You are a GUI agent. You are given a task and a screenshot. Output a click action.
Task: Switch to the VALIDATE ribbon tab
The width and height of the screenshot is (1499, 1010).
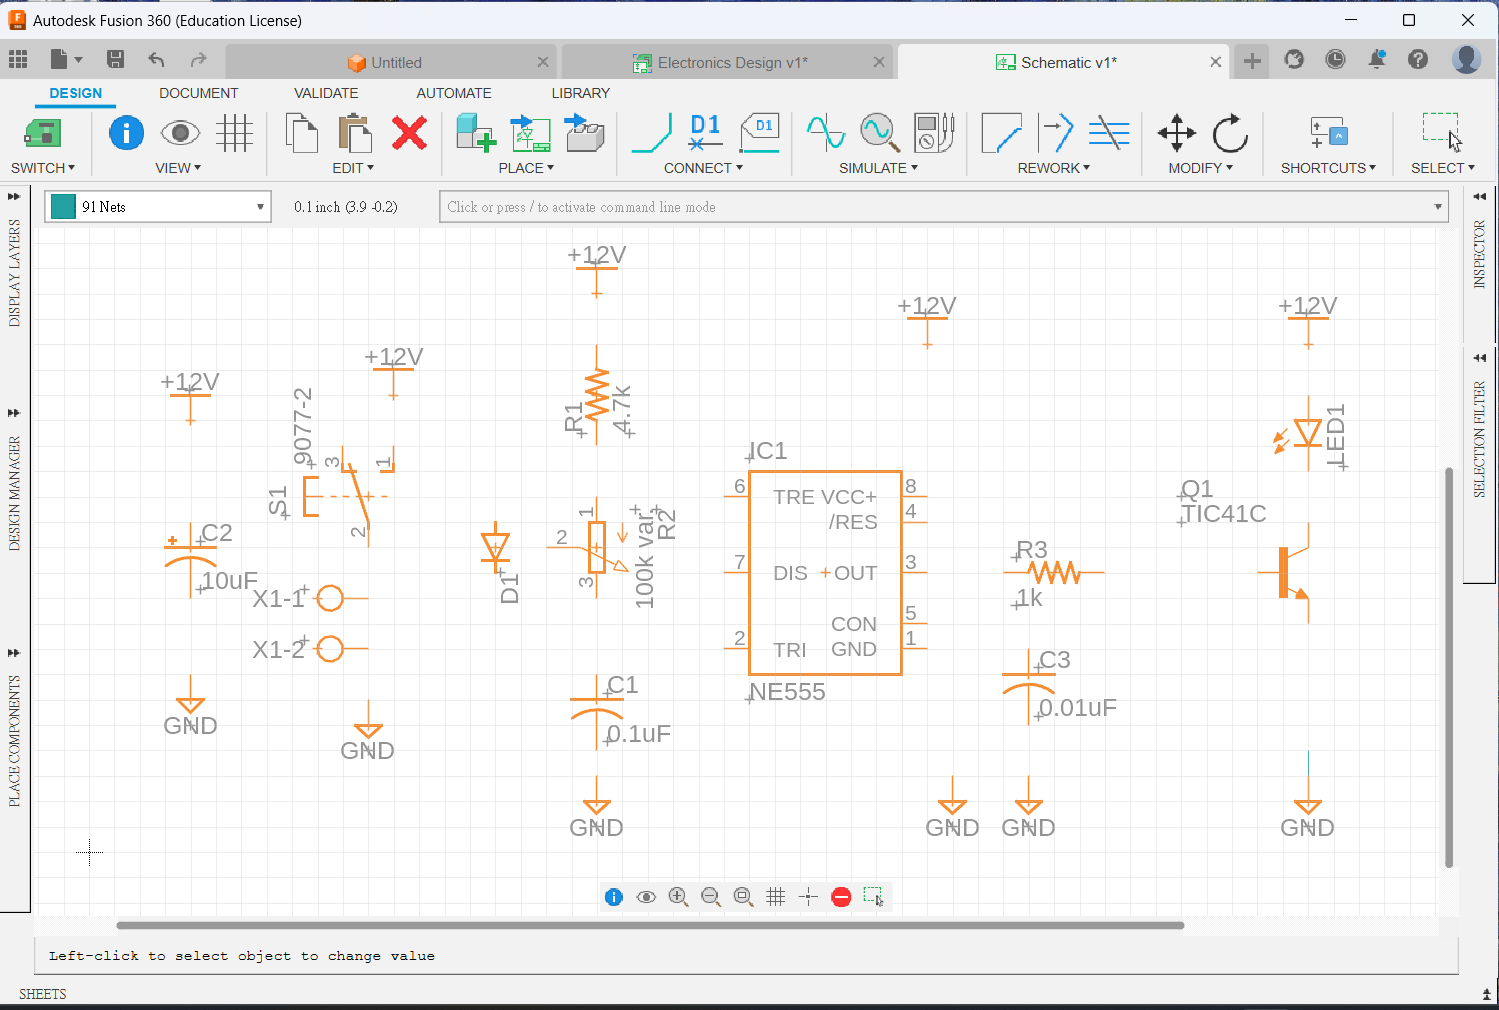[326, 93]
